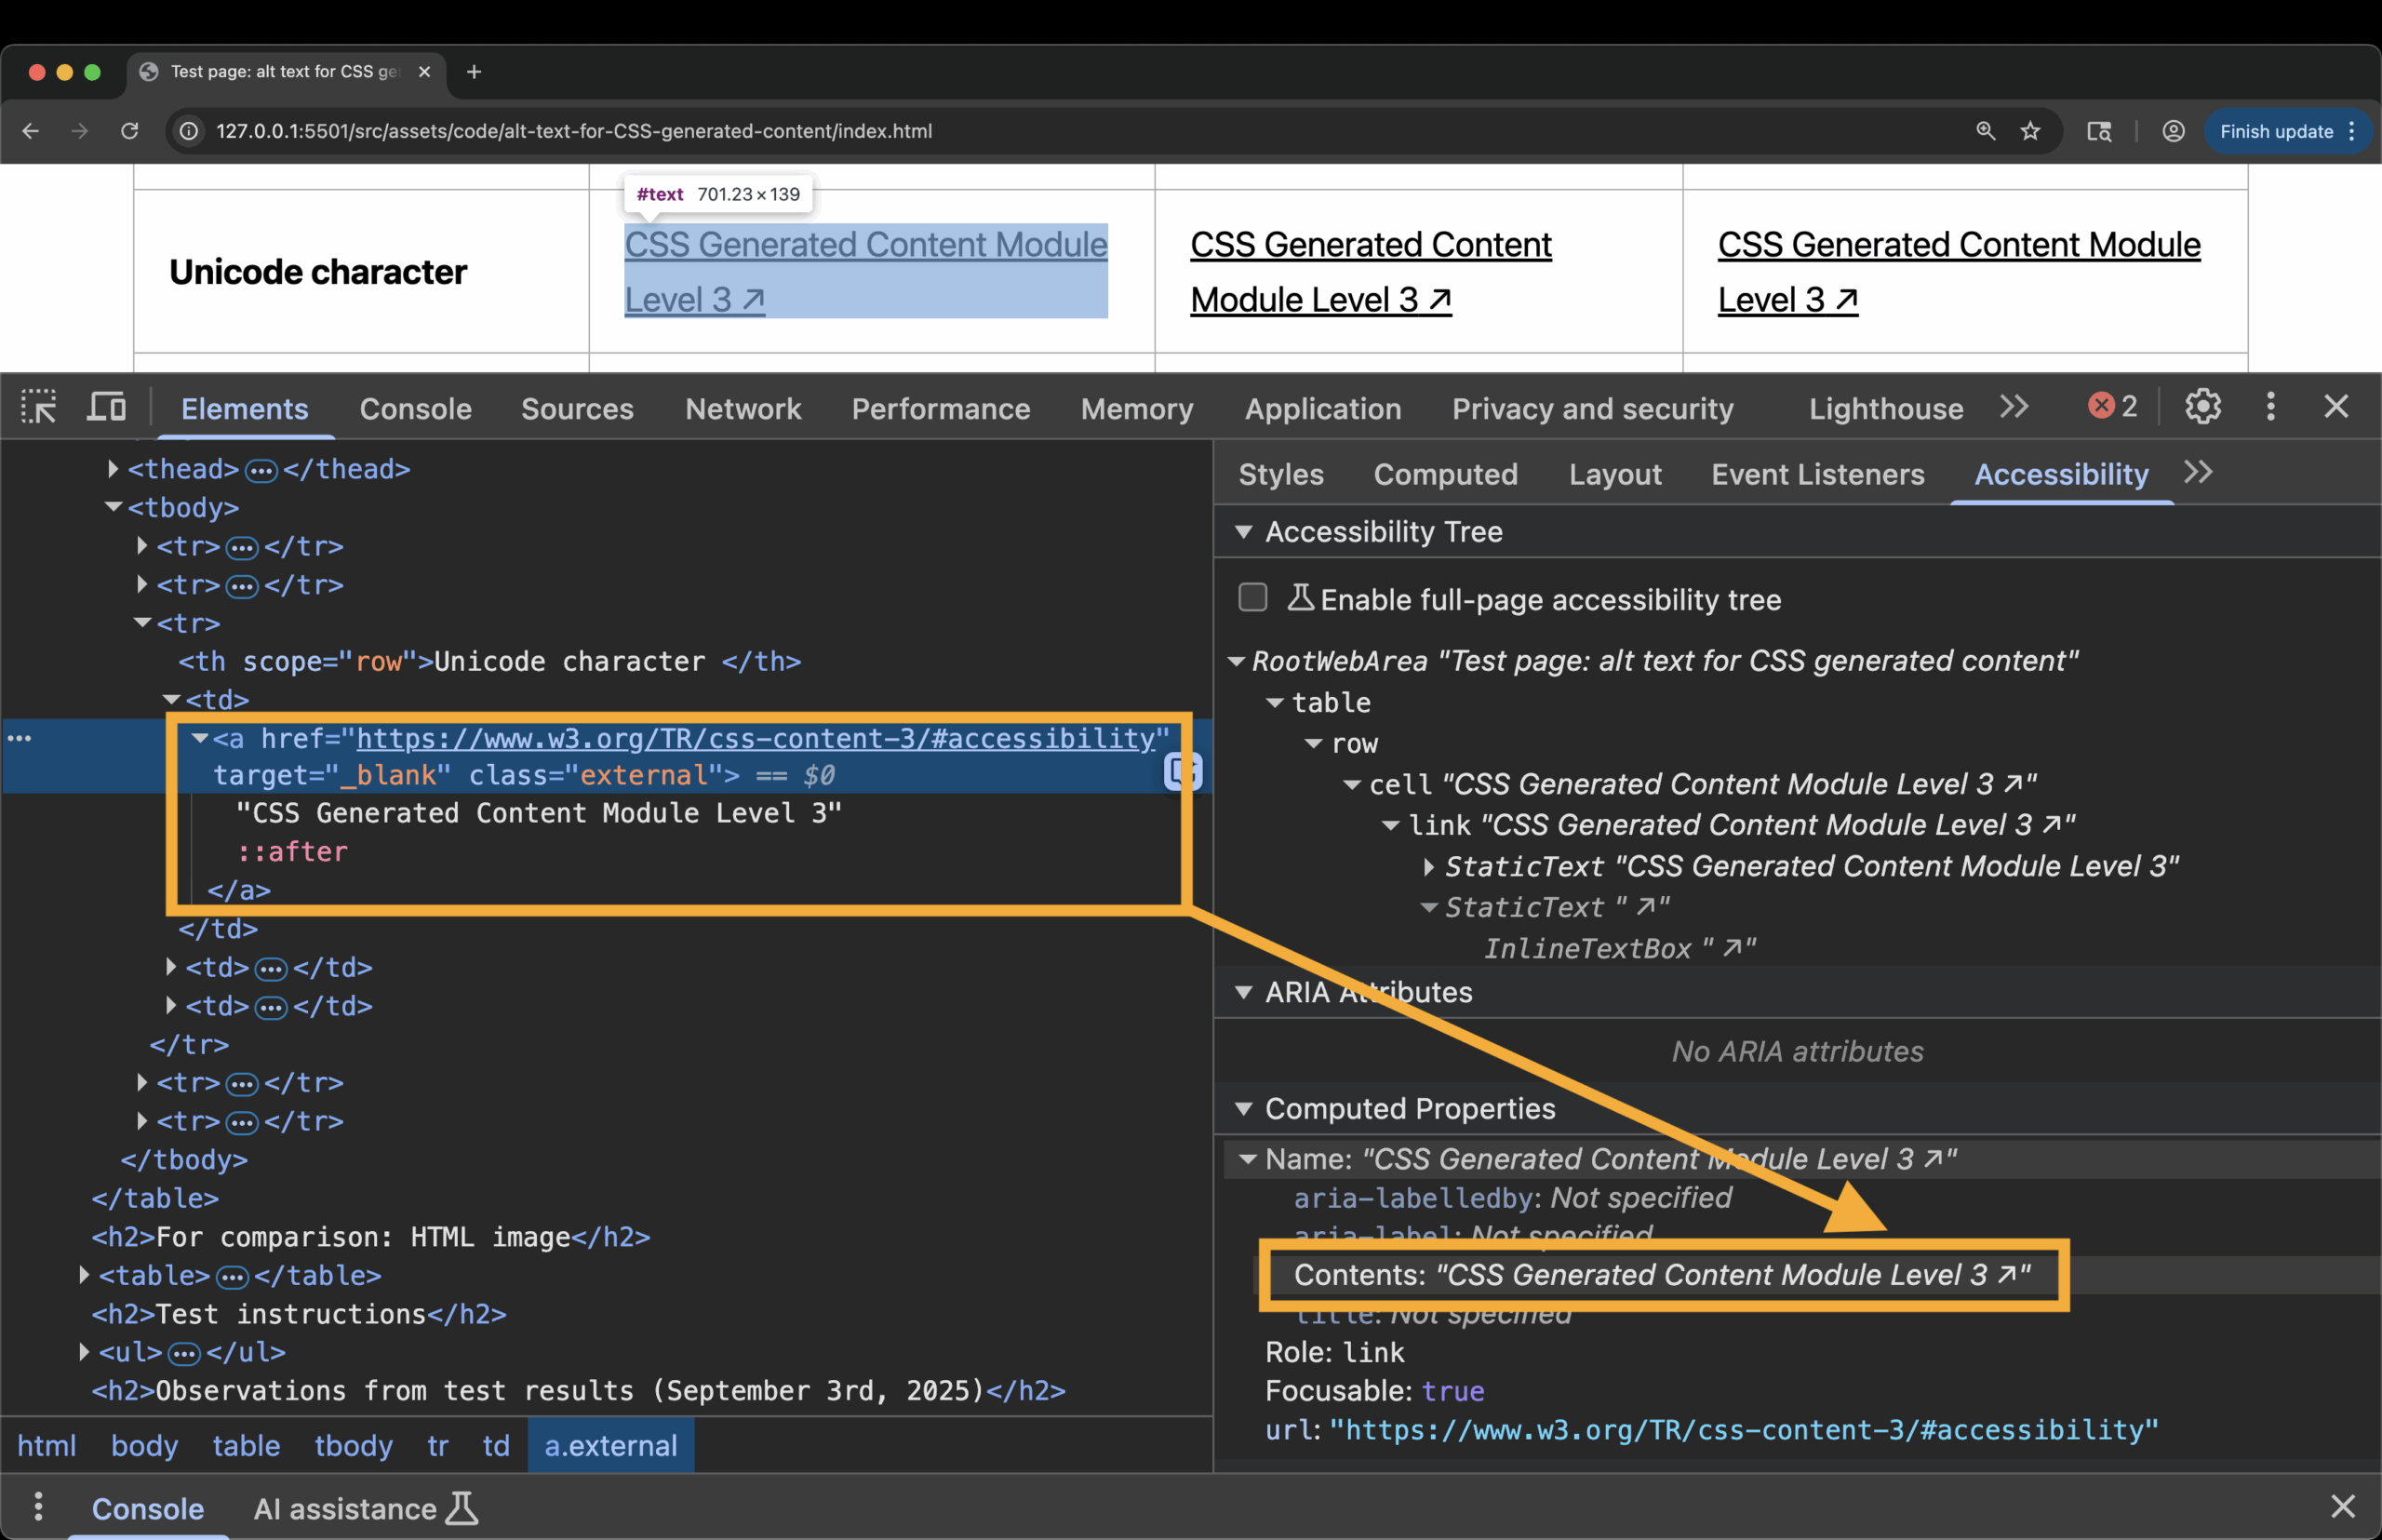
Task: Switch to the Network panel tab
Action: point(743,409)
